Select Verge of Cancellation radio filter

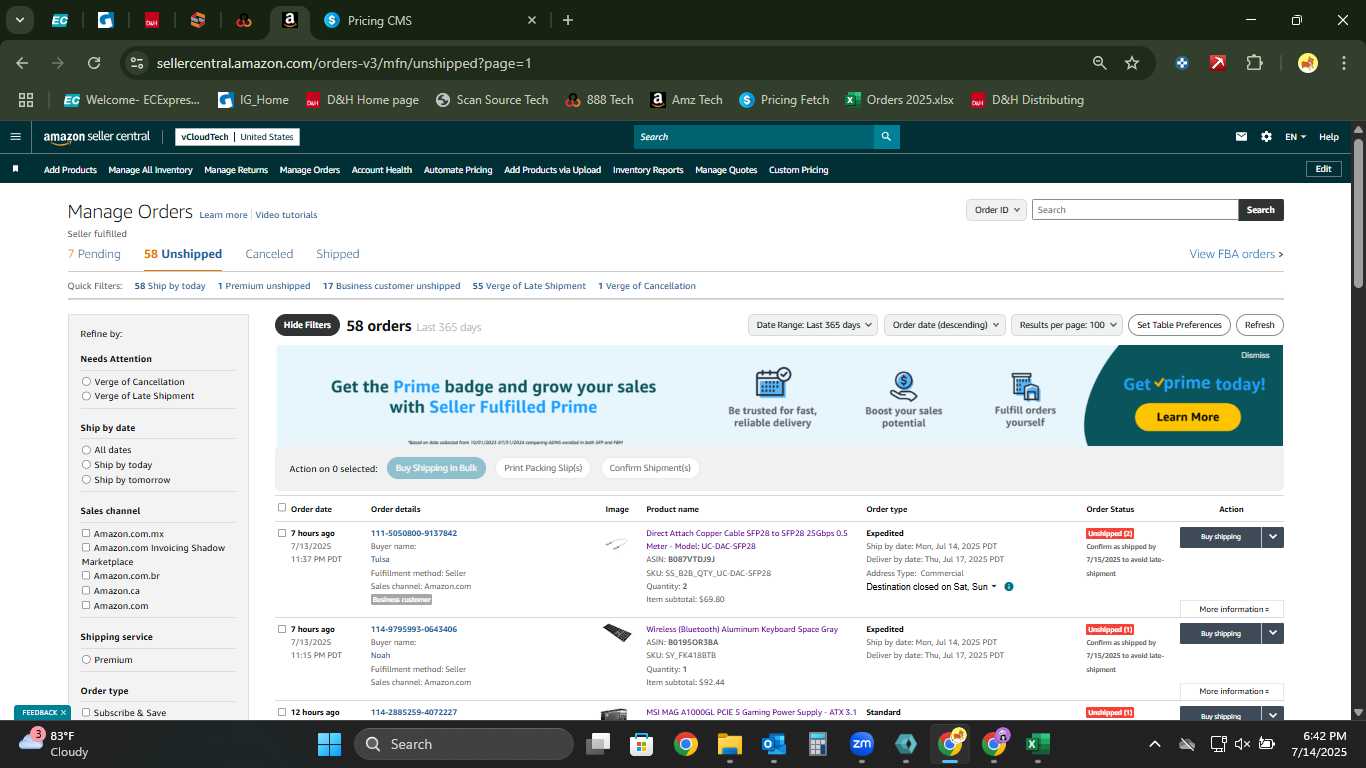(x=86, y=382)
